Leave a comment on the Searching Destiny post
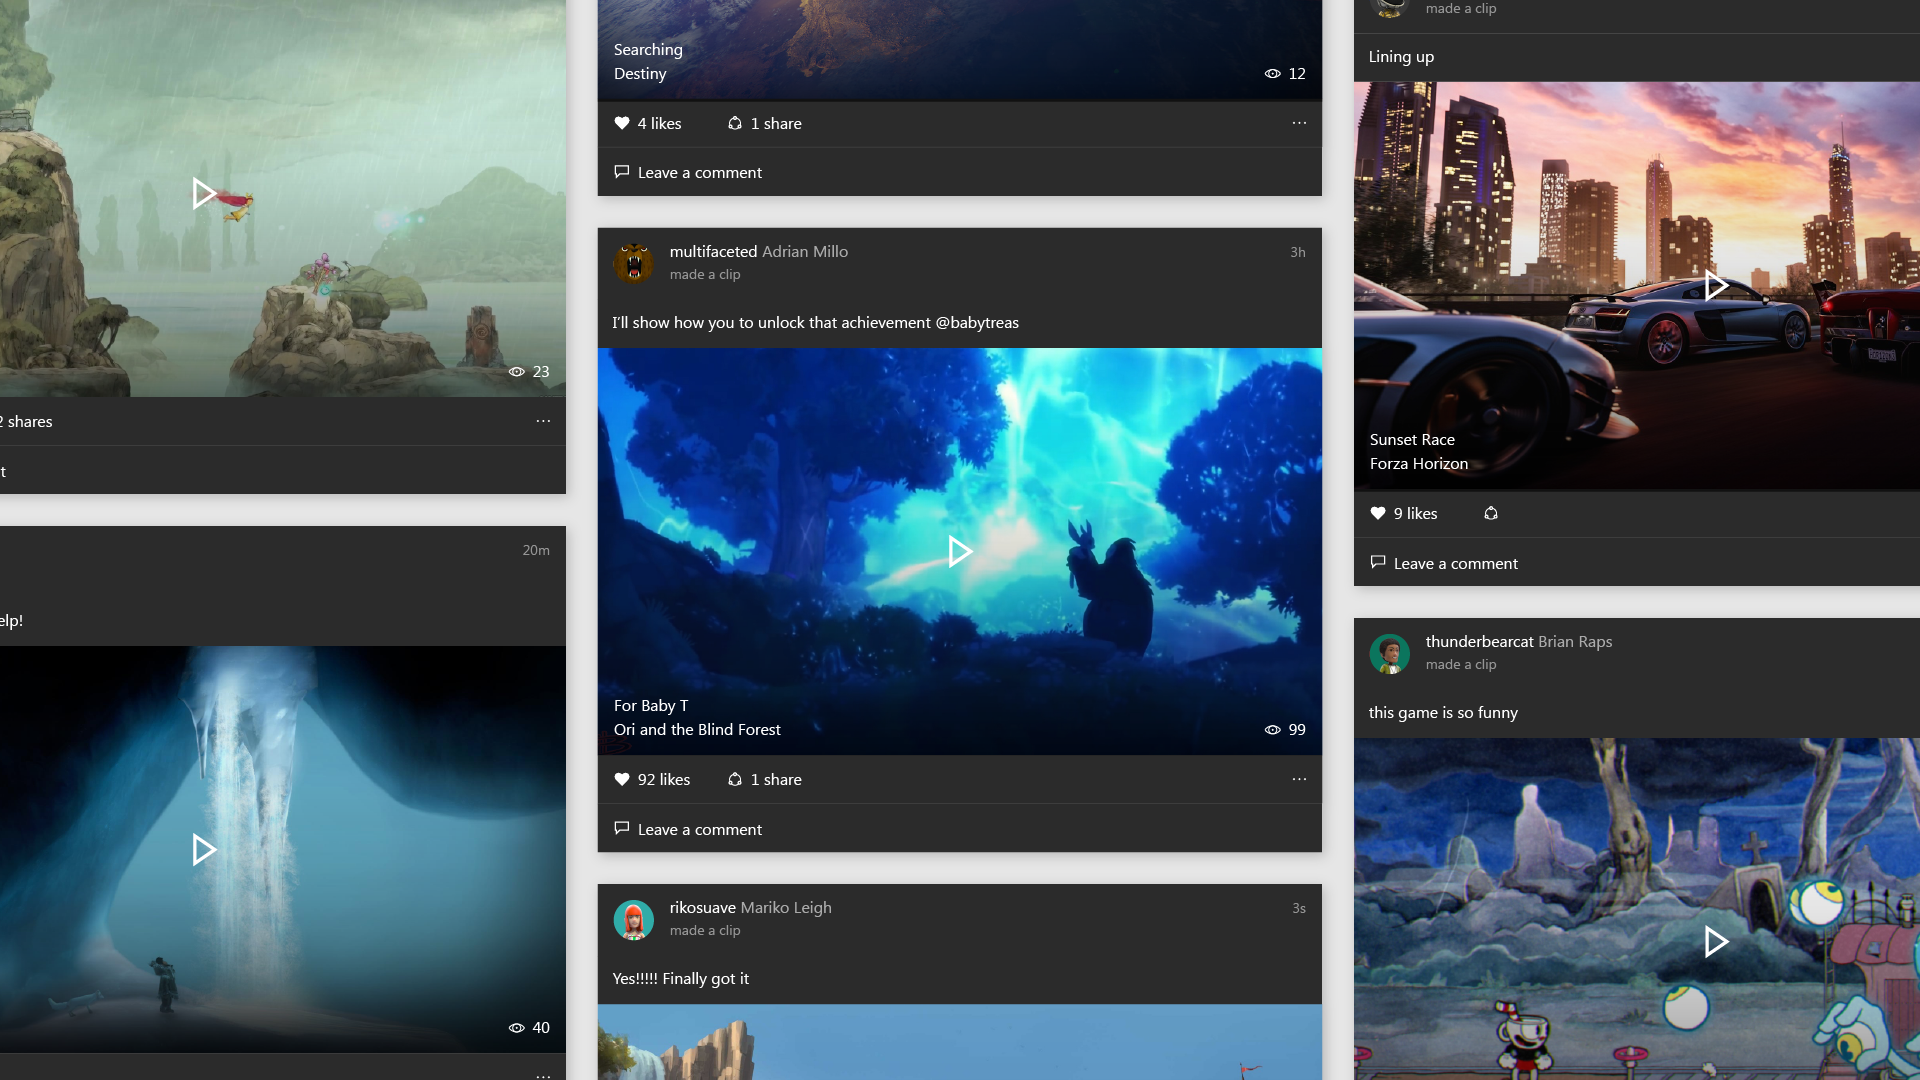The height and width of the screenshot is (1080, 1920). pyautogui.click(x=688, y=172)
